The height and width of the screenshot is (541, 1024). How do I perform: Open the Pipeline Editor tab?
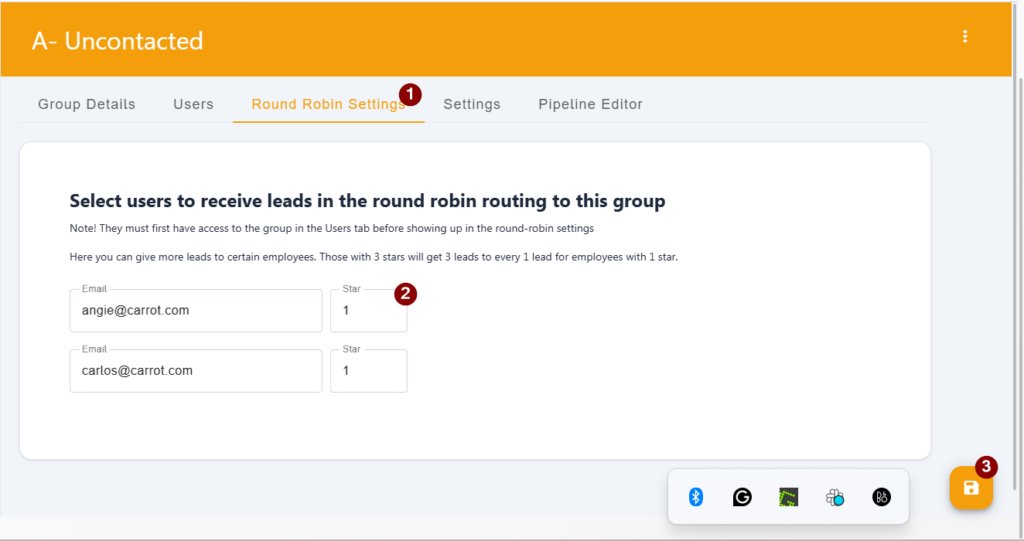pyautogui.click(x=590, y=104)
